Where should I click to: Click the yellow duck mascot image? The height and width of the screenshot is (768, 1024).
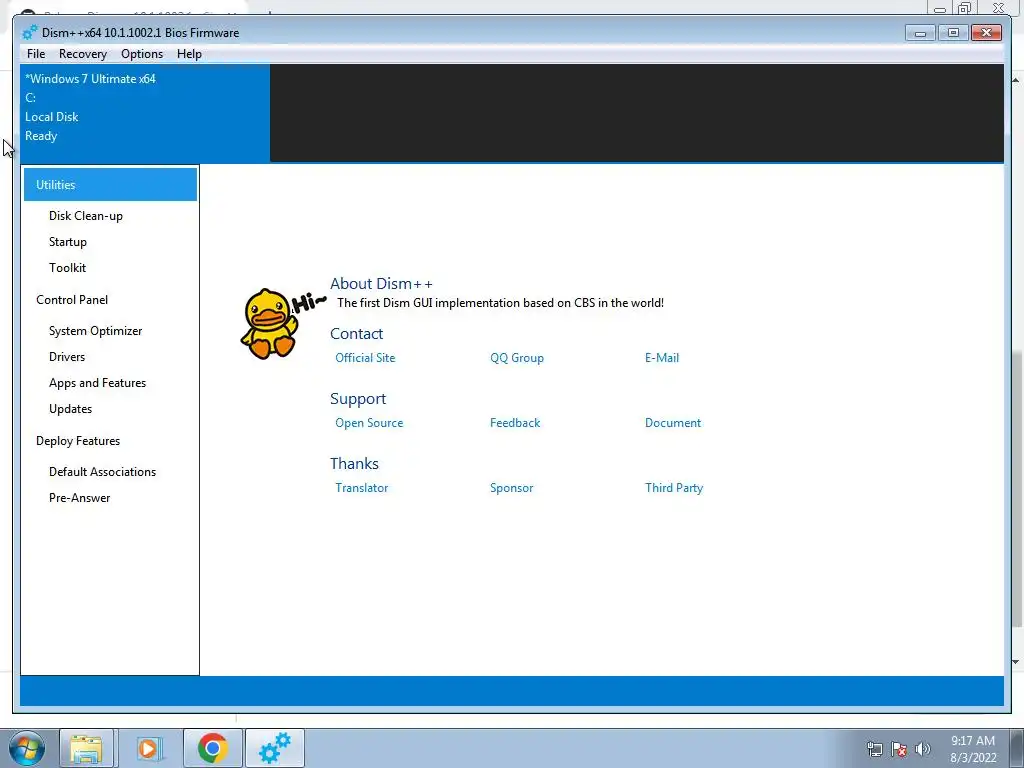[x=272, y=323]
